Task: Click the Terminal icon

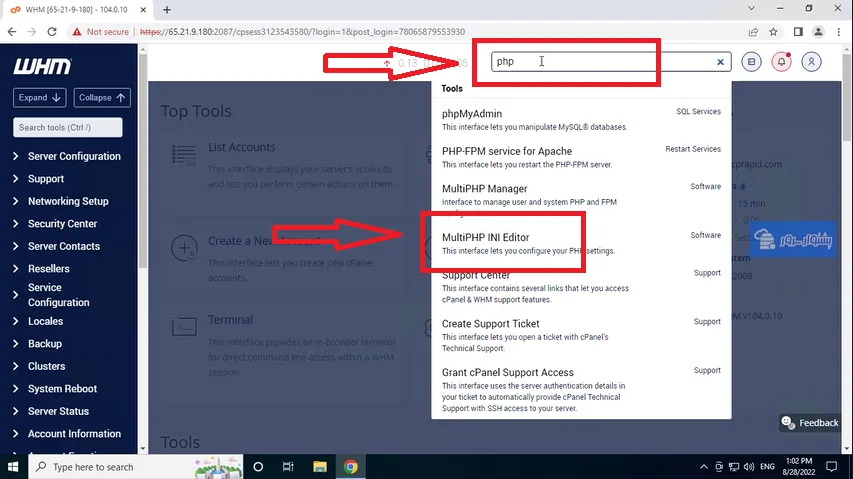Action: coord(184,327)
